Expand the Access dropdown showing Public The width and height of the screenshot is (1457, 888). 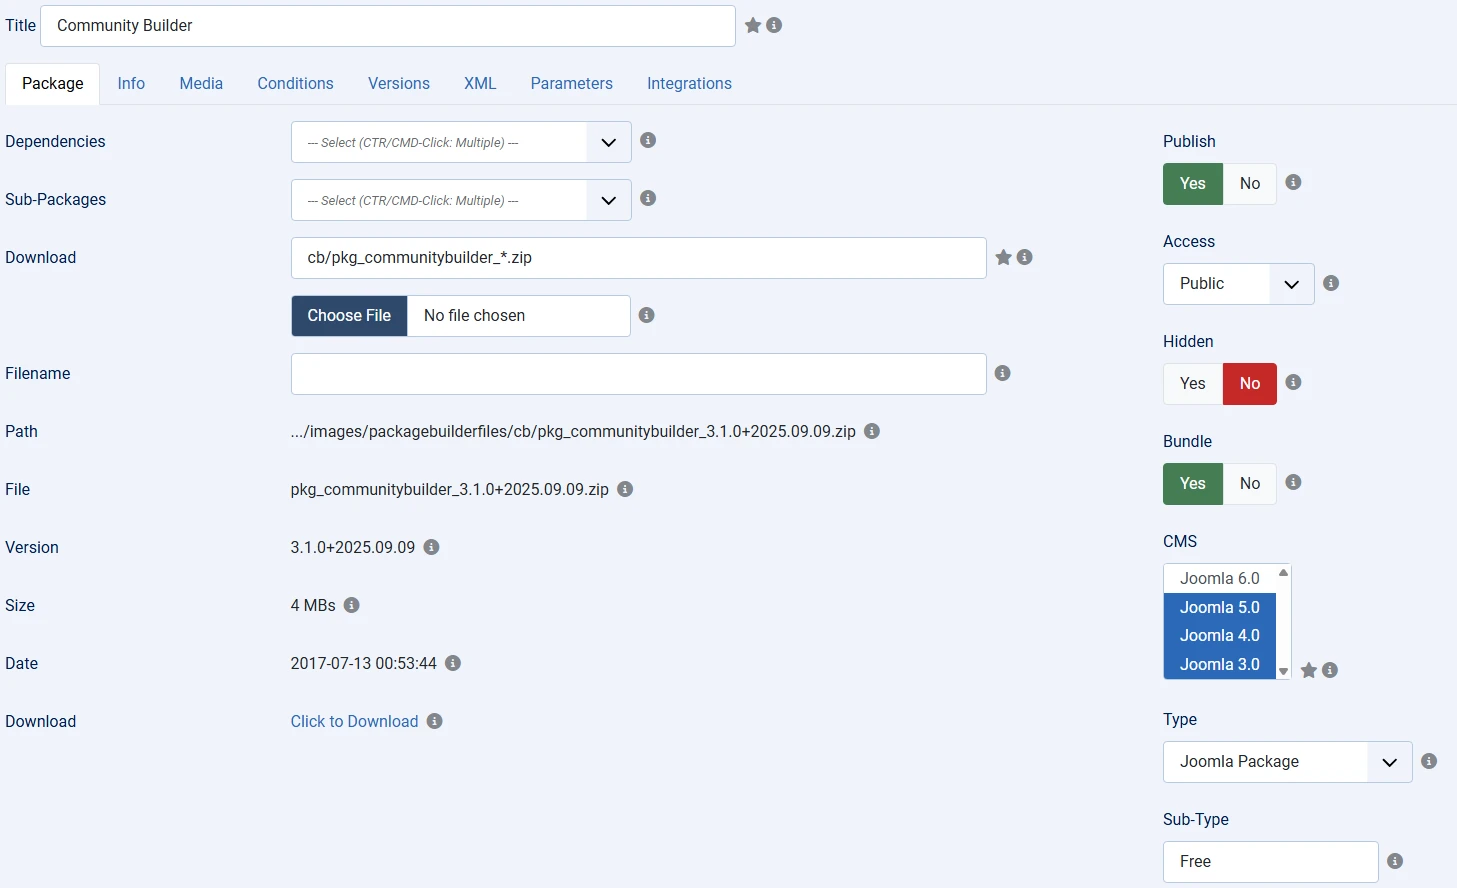(x=1238, y=284)
